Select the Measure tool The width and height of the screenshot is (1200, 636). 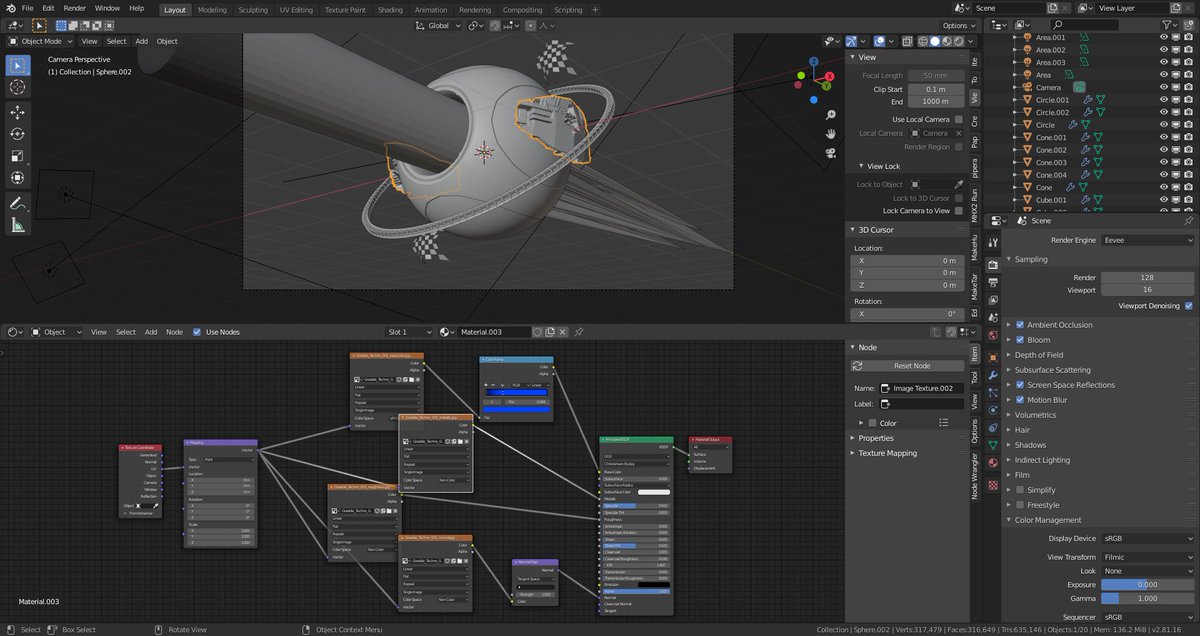(x=17, y=225)
